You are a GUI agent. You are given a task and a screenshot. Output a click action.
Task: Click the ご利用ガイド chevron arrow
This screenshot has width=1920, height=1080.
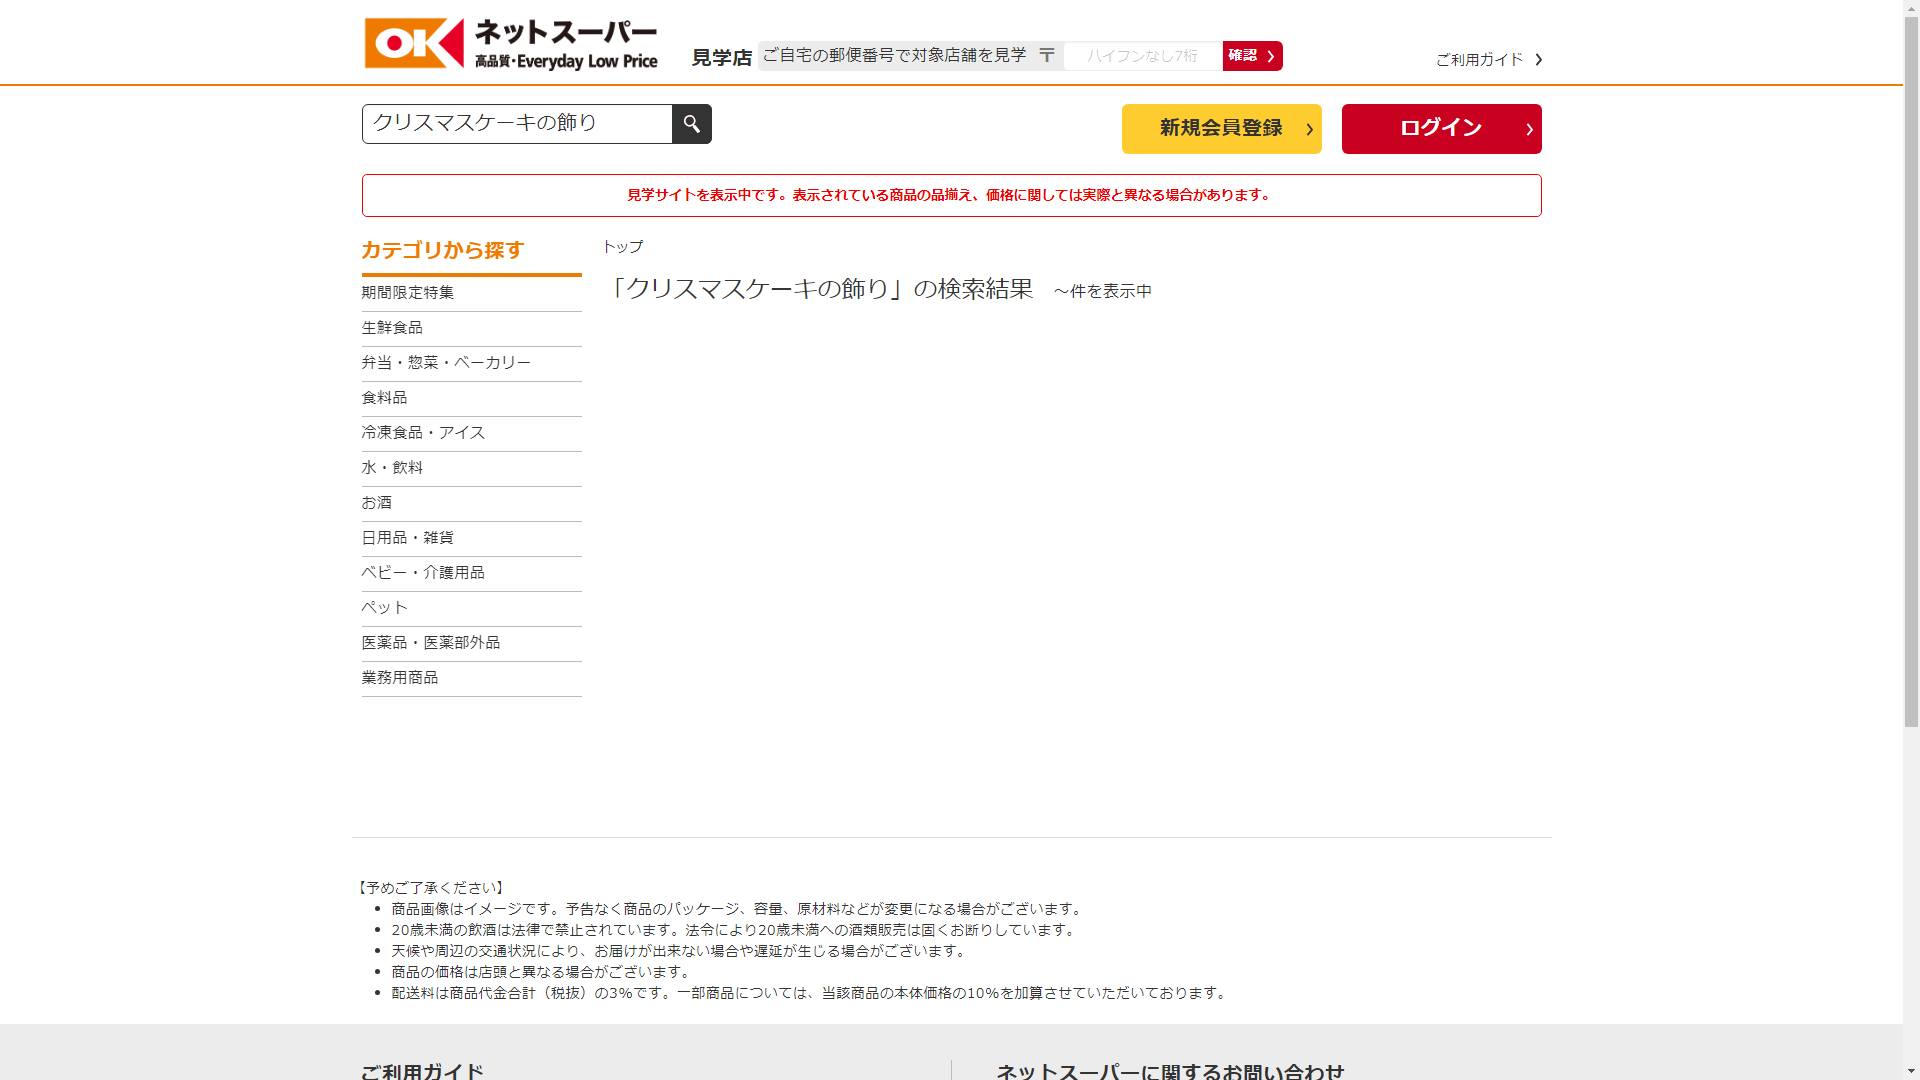point(1538,60)
